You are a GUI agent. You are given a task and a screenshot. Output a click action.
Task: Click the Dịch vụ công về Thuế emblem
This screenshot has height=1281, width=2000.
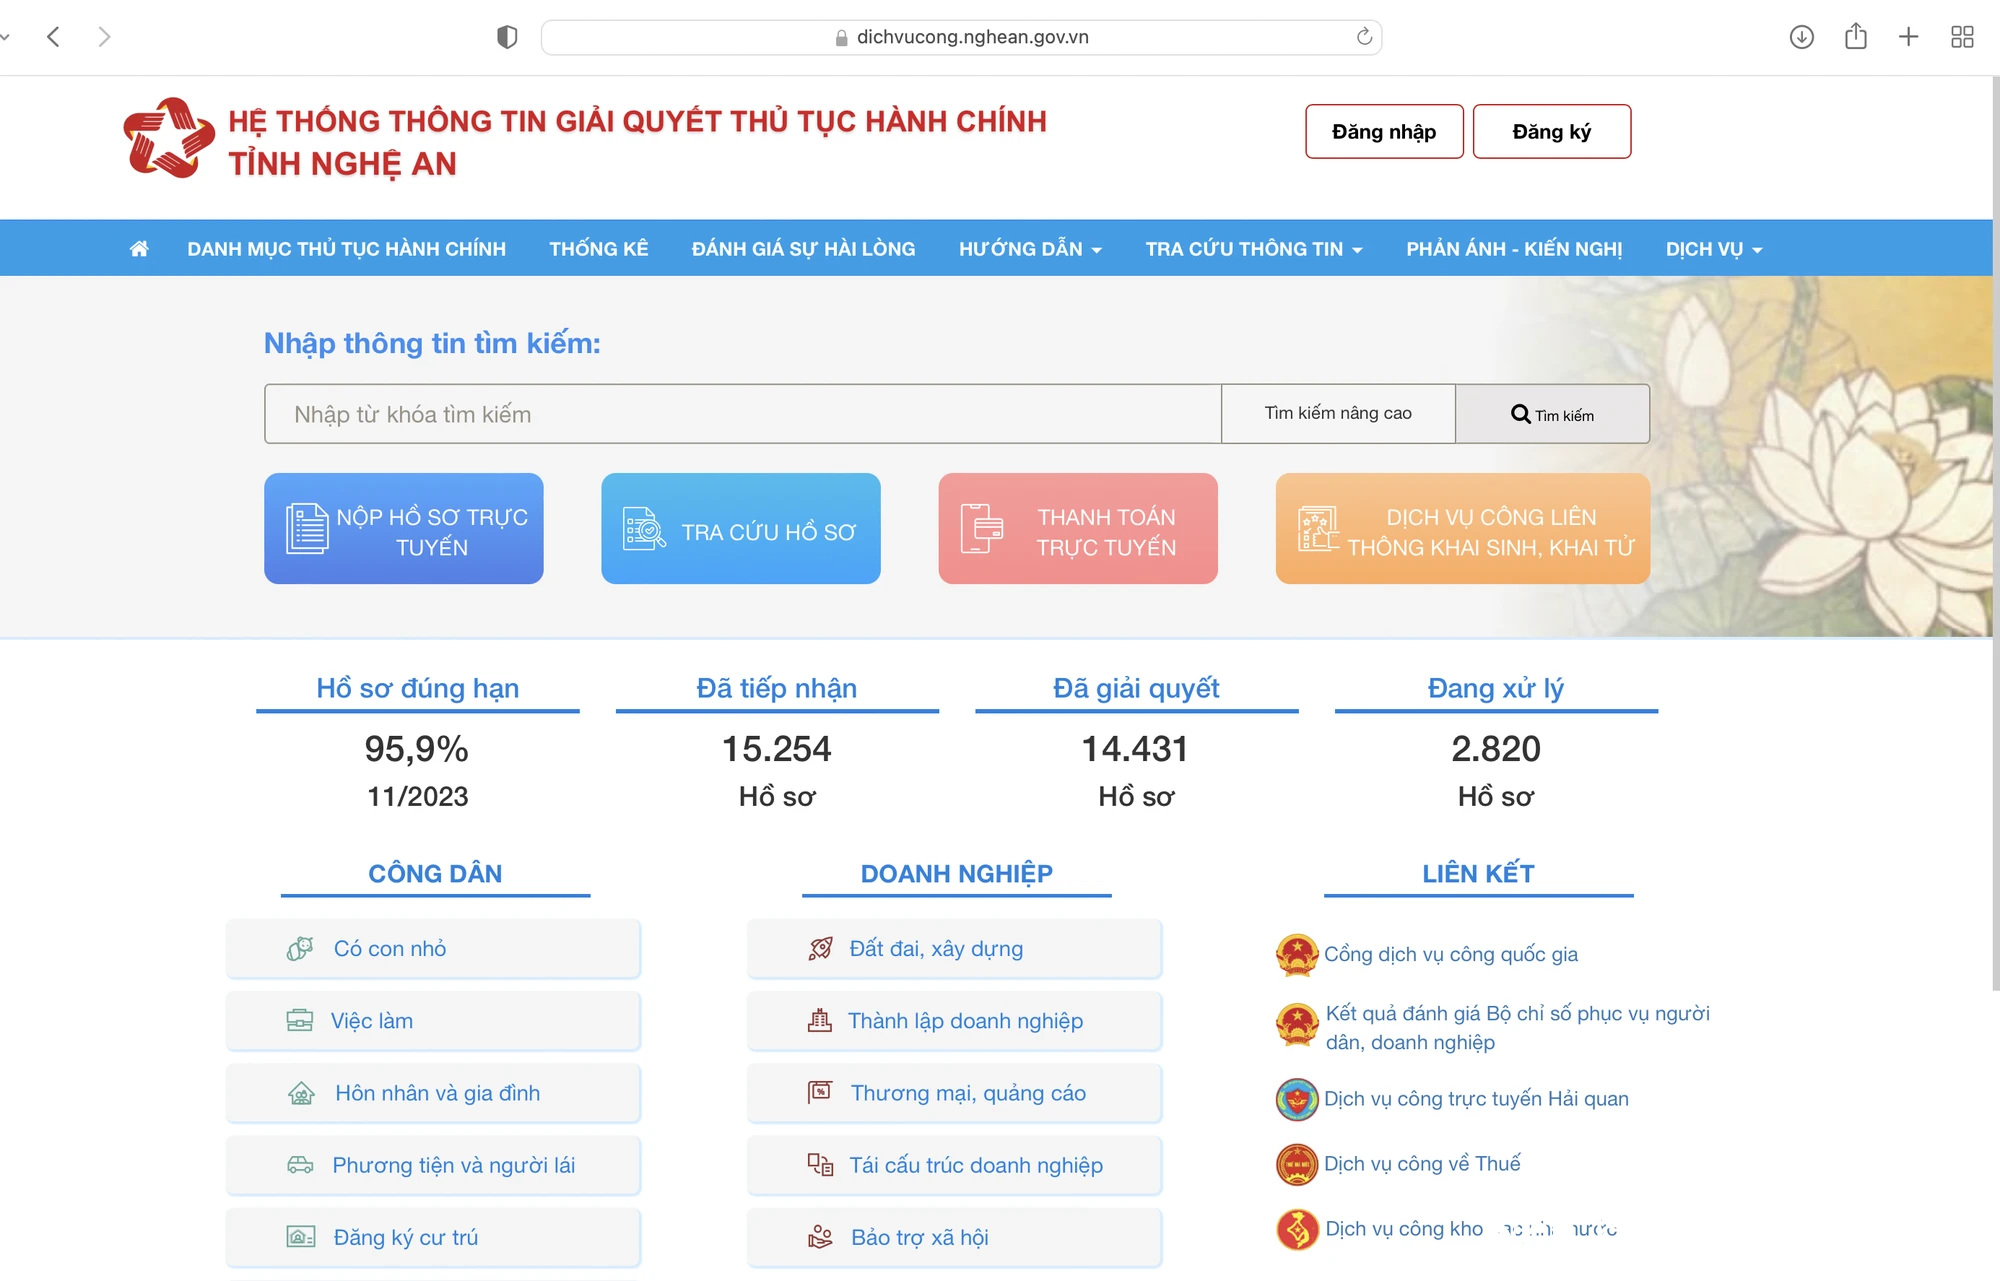1296,1163
